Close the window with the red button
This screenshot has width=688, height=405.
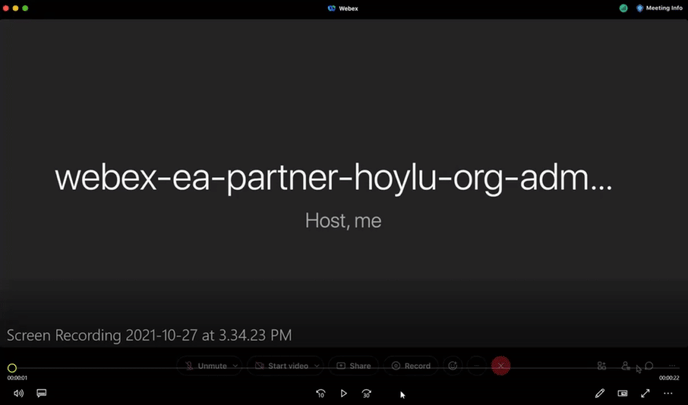pyautogui.click(x=6, y=8)
